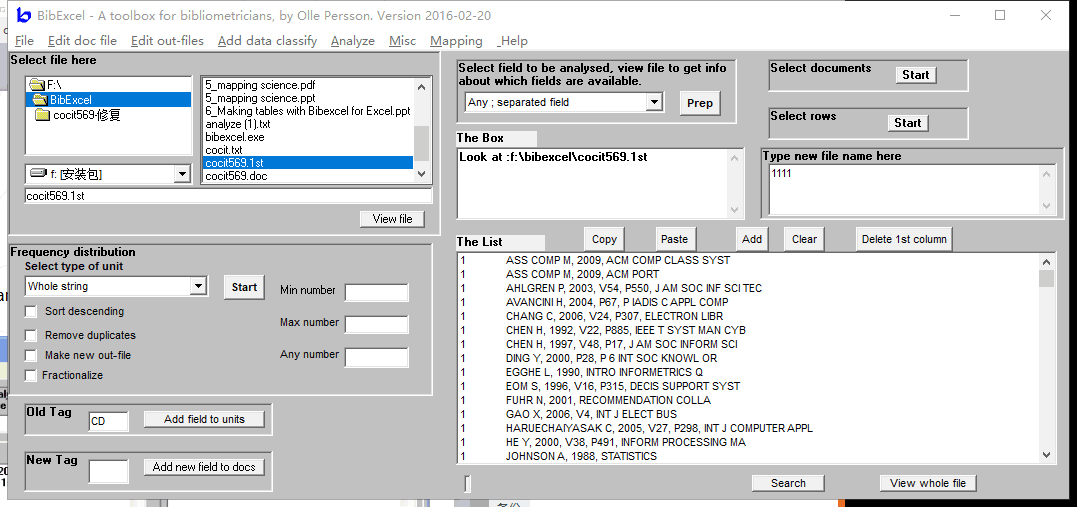Click Delete 1st column button
Screen dimensions: 1077x507
(x=904, y=239)
